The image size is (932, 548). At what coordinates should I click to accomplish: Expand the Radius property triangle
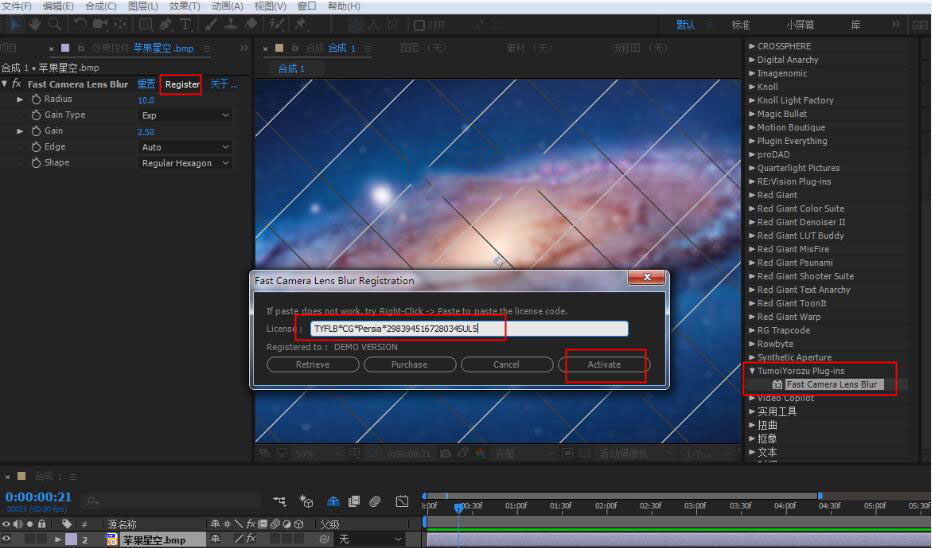(x=20, y=99)
